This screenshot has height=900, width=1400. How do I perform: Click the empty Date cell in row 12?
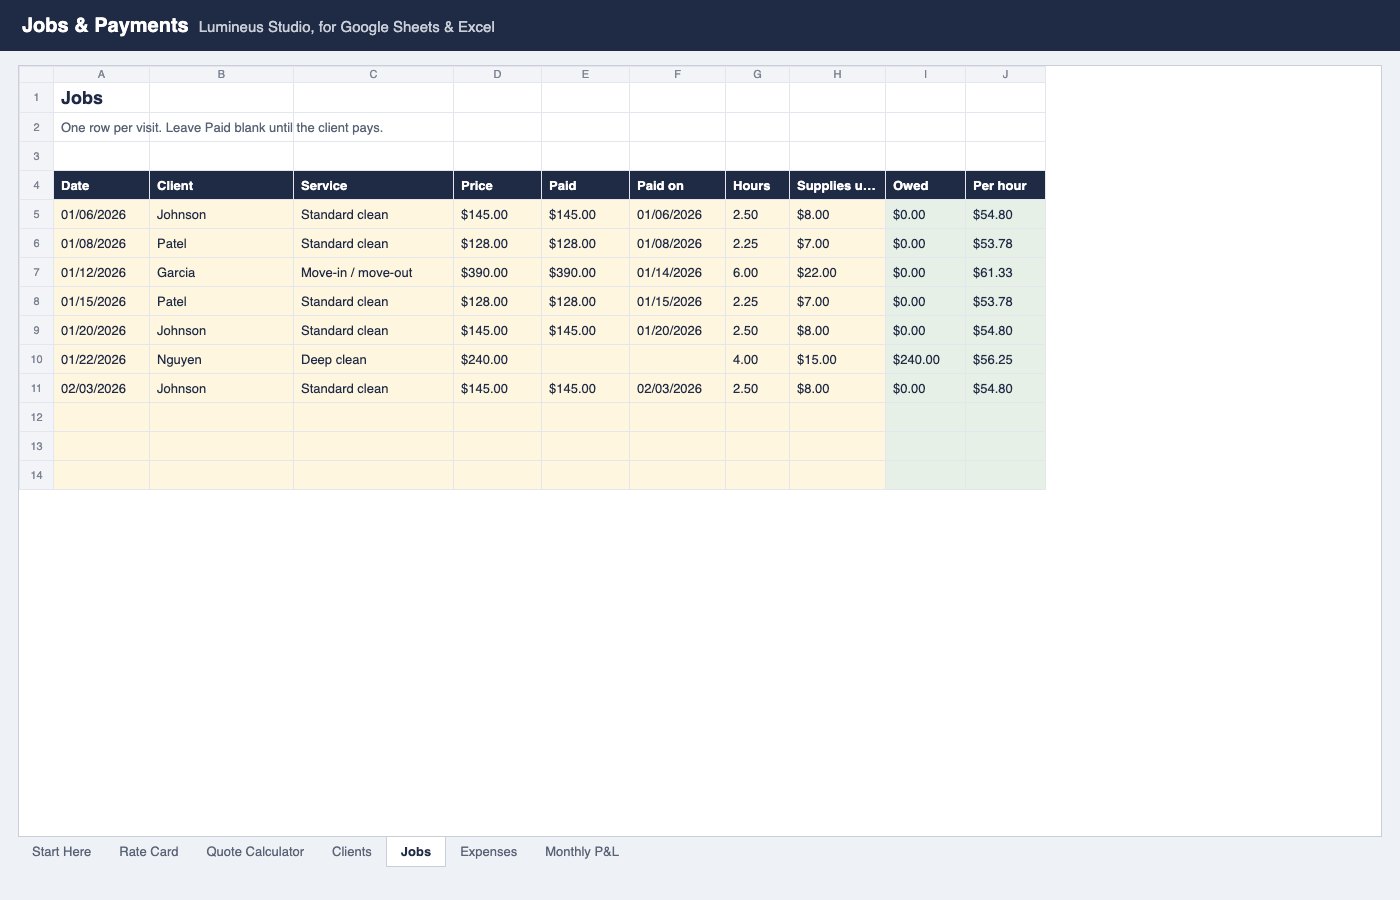(x=101, y=417)
